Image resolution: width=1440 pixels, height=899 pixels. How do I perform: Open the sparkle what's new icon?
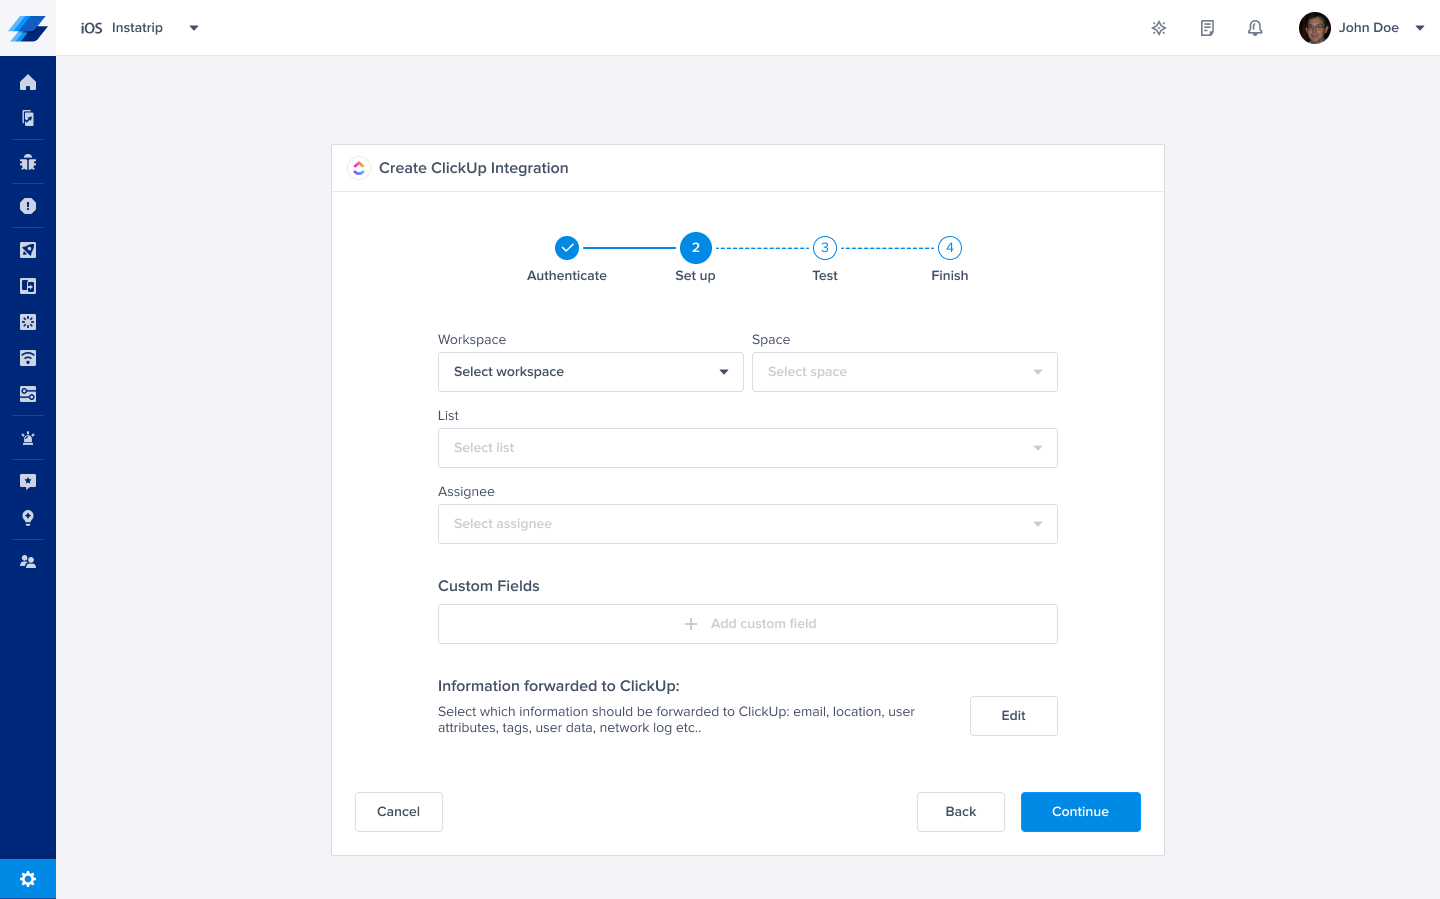coord(1159,28)
